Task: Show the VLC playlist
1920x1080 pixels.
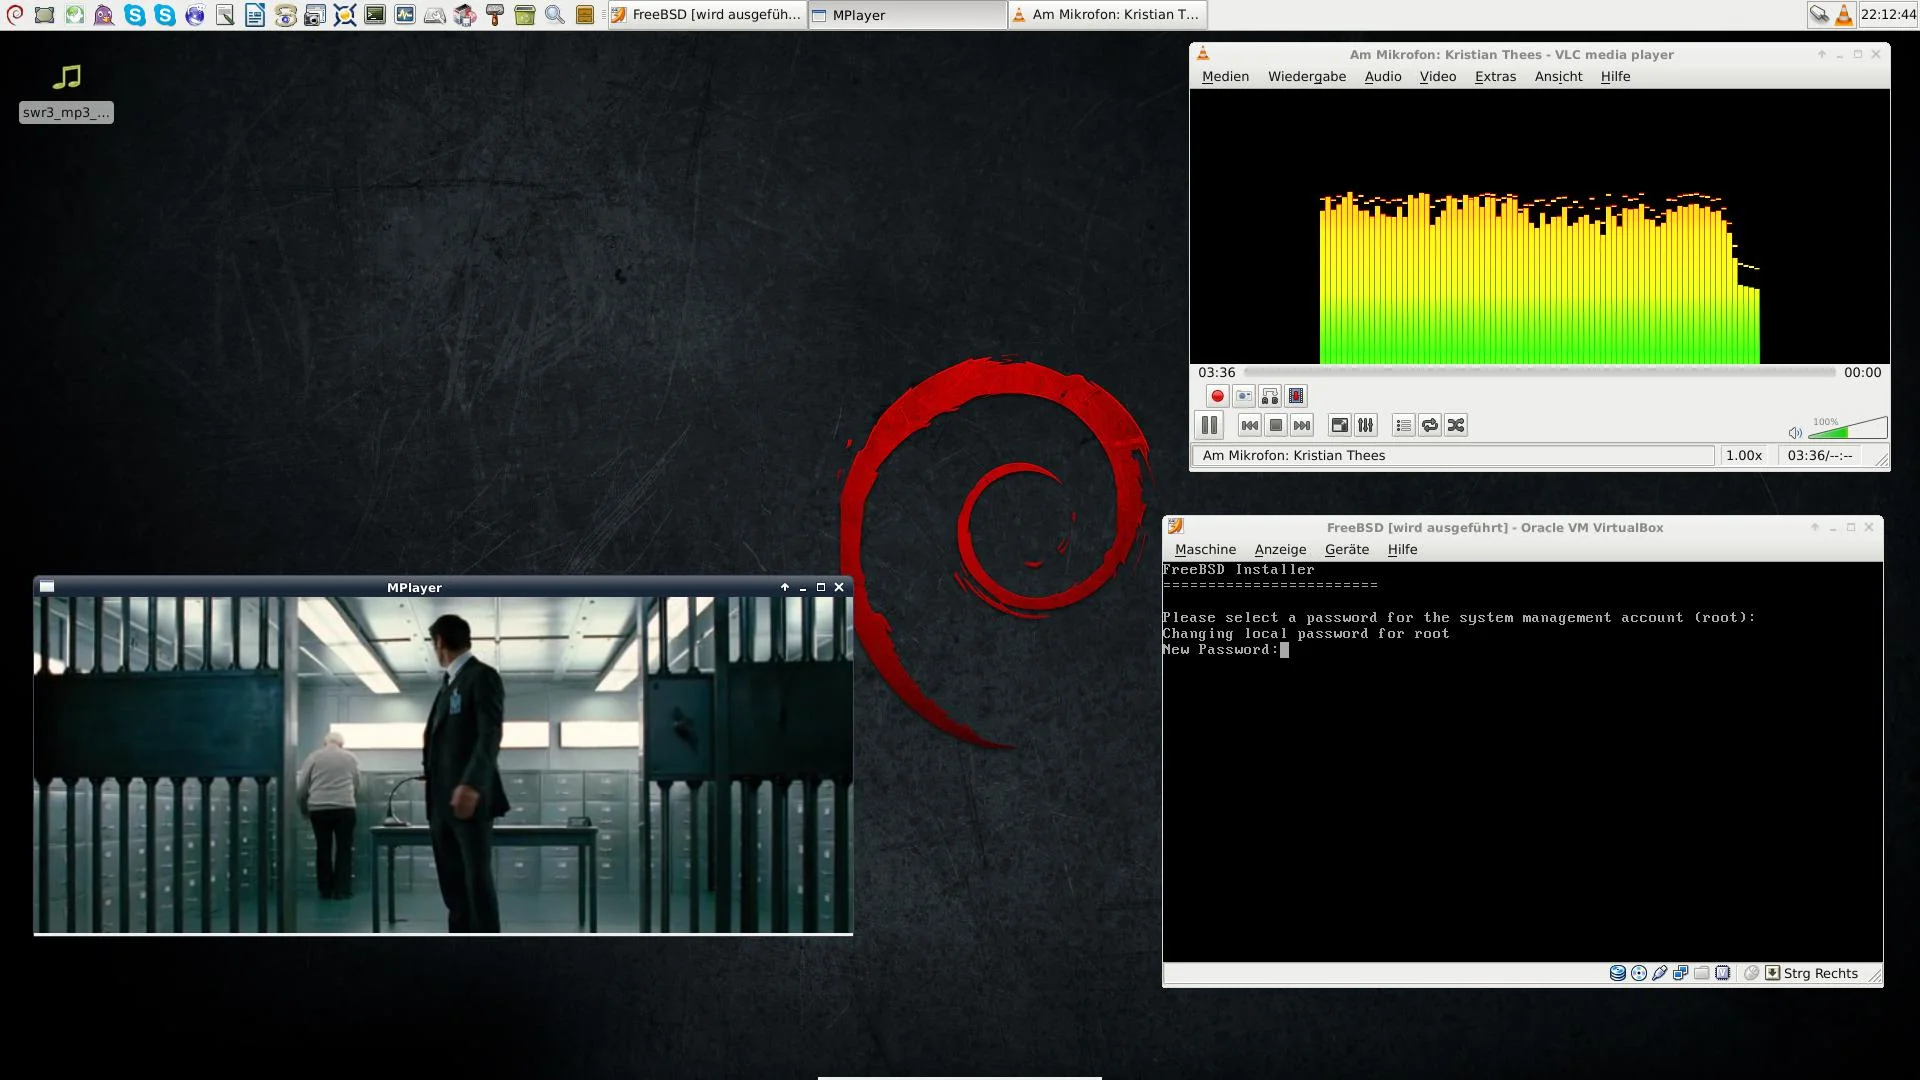Action: [x=1404, y=425]
